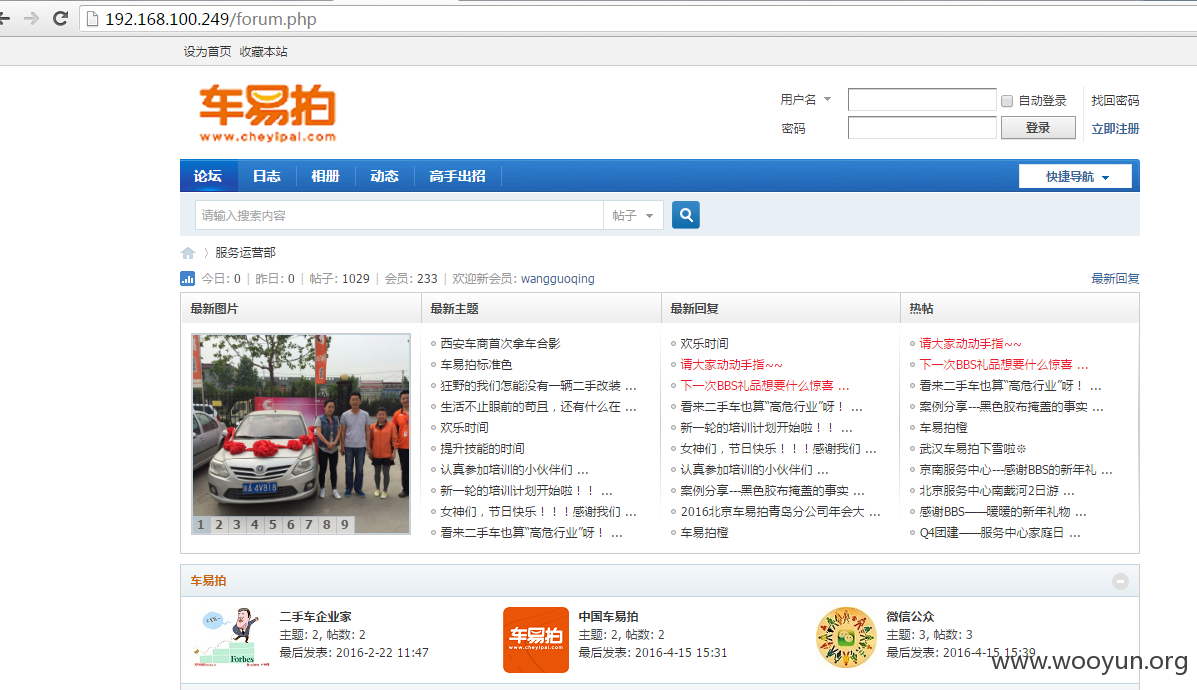1197x690 pixels.
Task: Open hot post 感谢BBS——暖暖的新年礼物
Action: click(1002, 511)
